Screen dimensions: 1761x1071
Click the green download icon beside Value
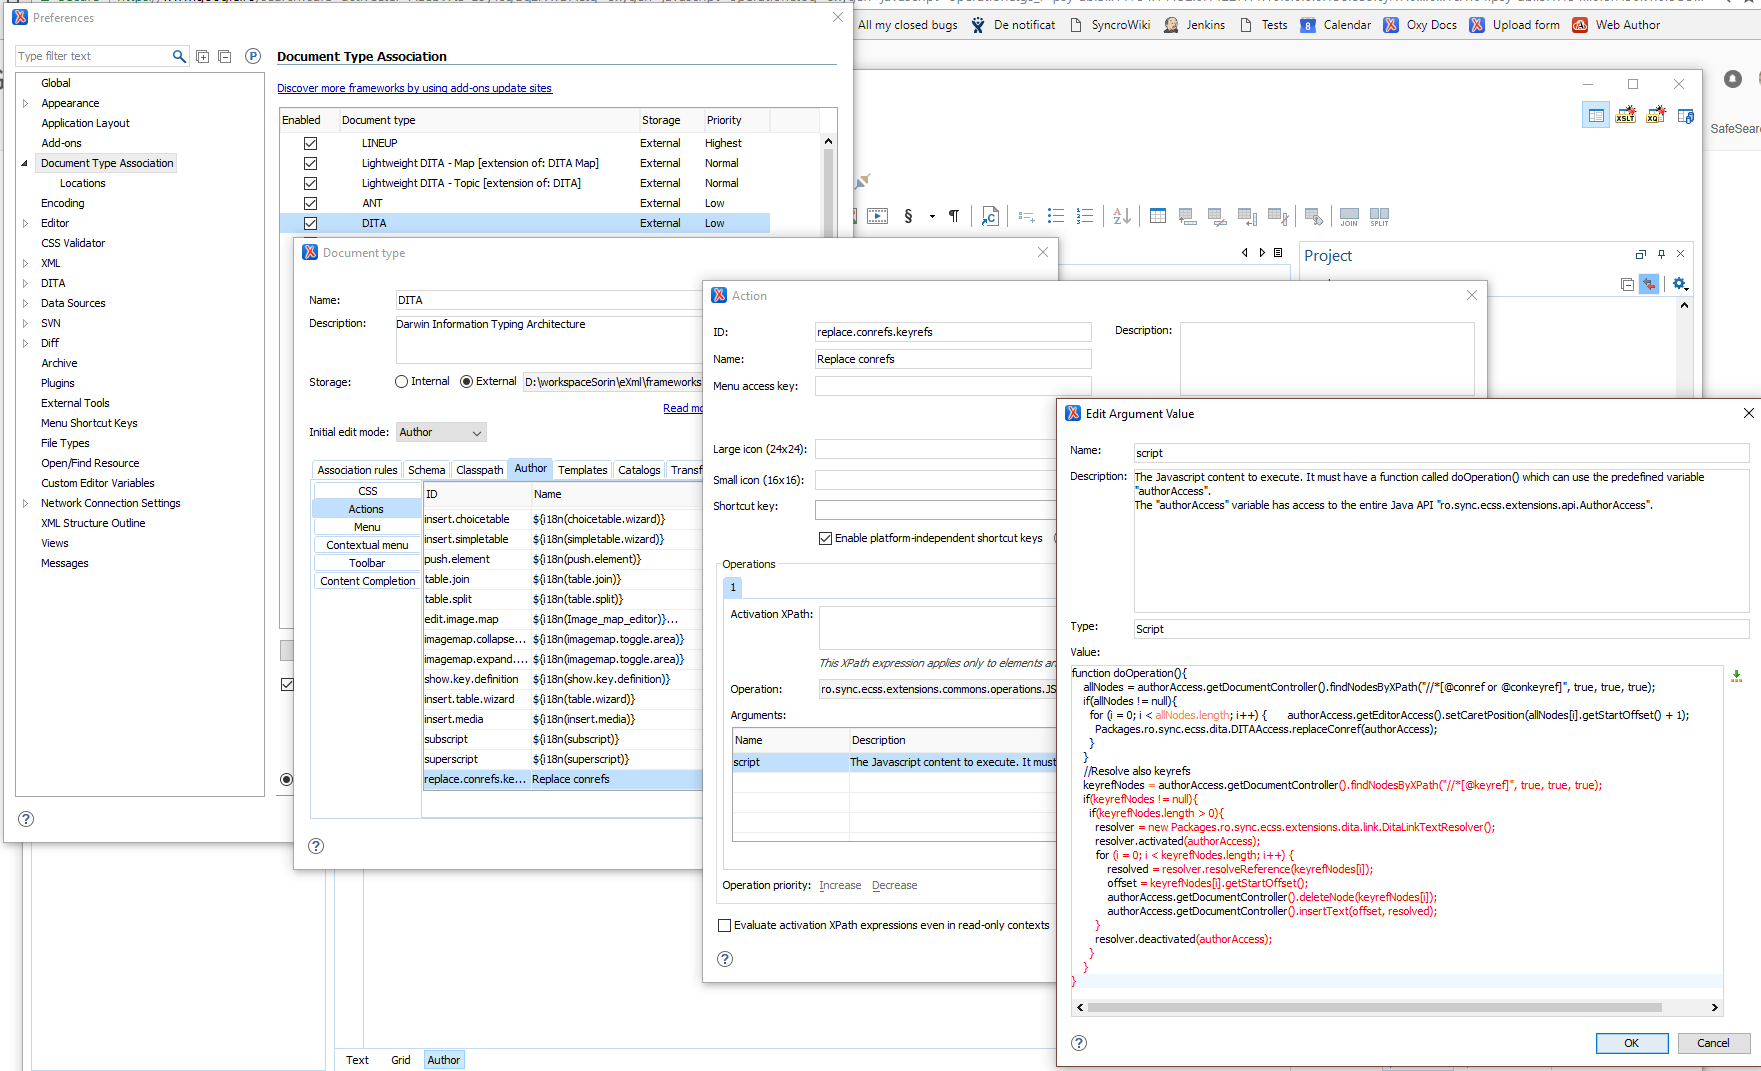(1736, 676)
